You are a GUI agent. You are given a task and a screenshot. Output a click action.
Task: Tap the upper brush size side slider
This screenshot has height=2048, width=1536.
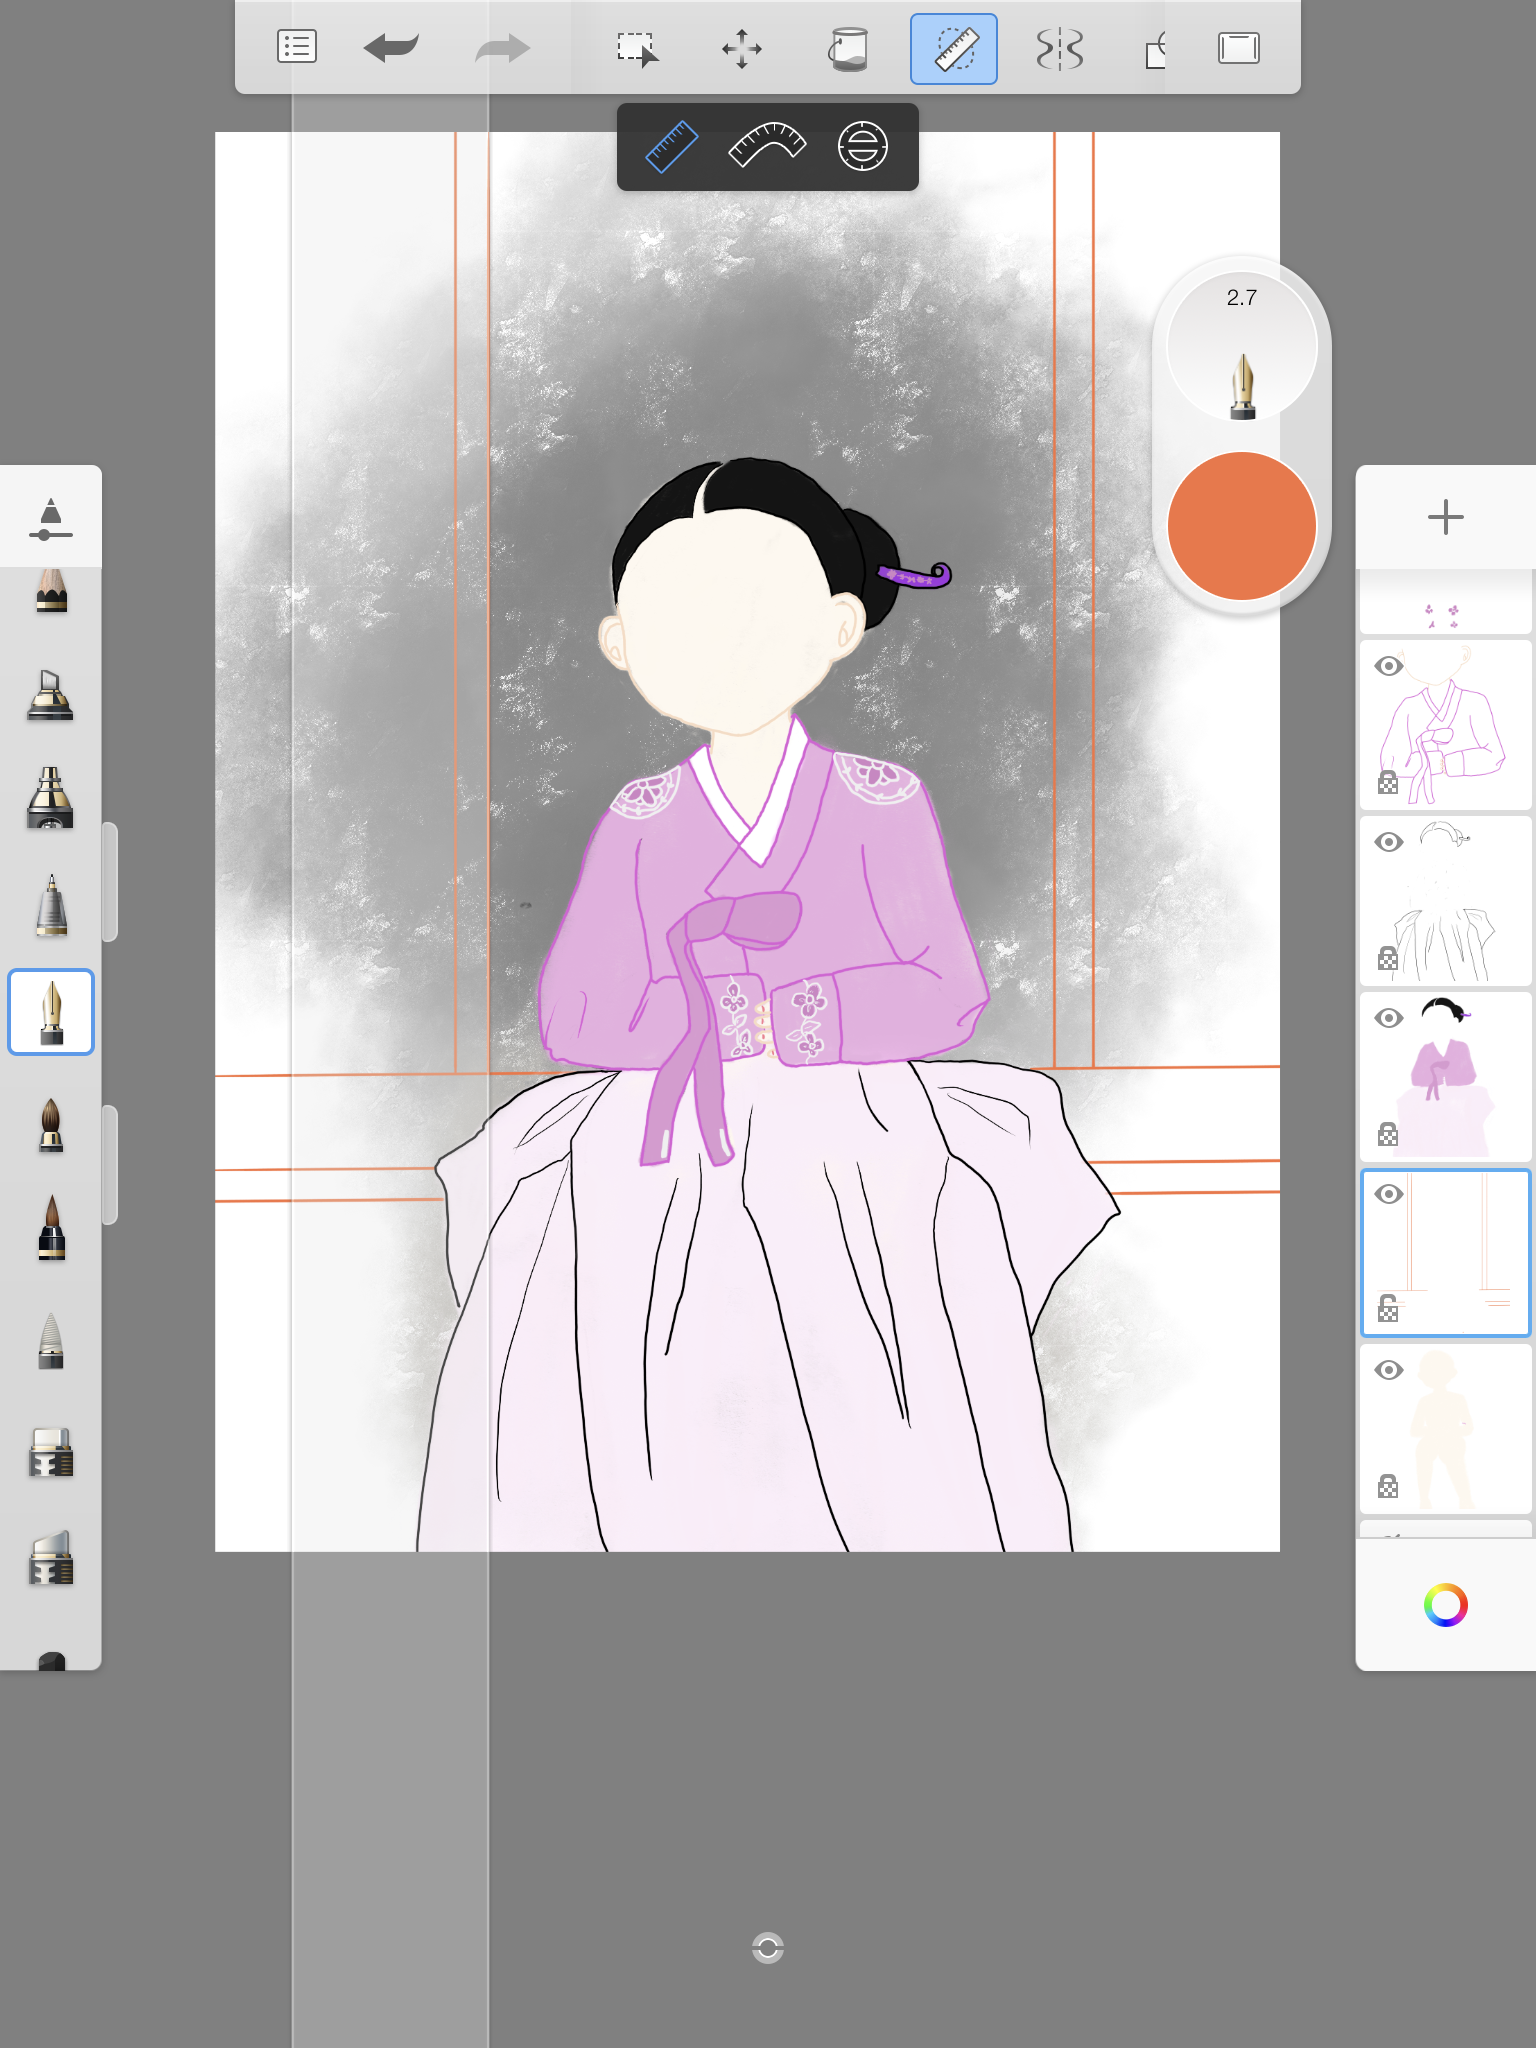coord(110,882)
